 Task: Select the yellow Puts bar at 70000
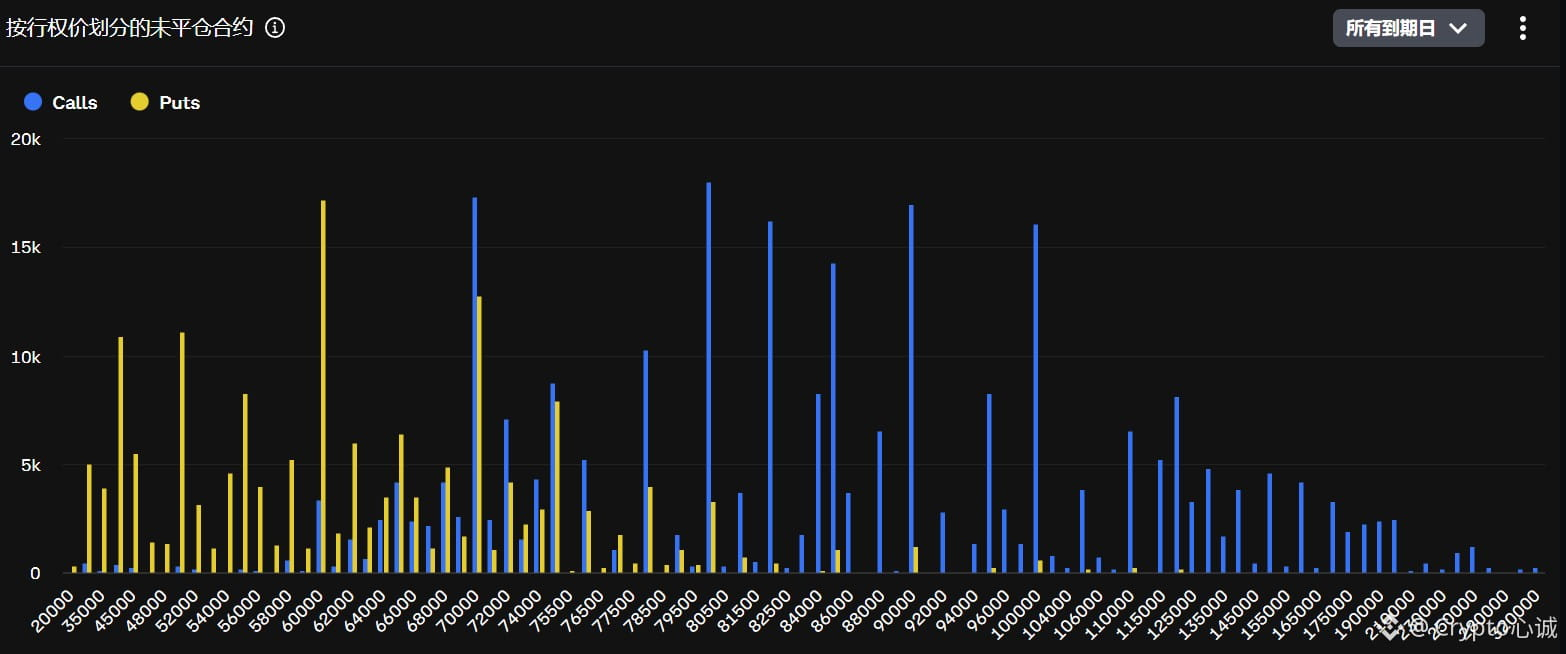[x=480, y=435]
